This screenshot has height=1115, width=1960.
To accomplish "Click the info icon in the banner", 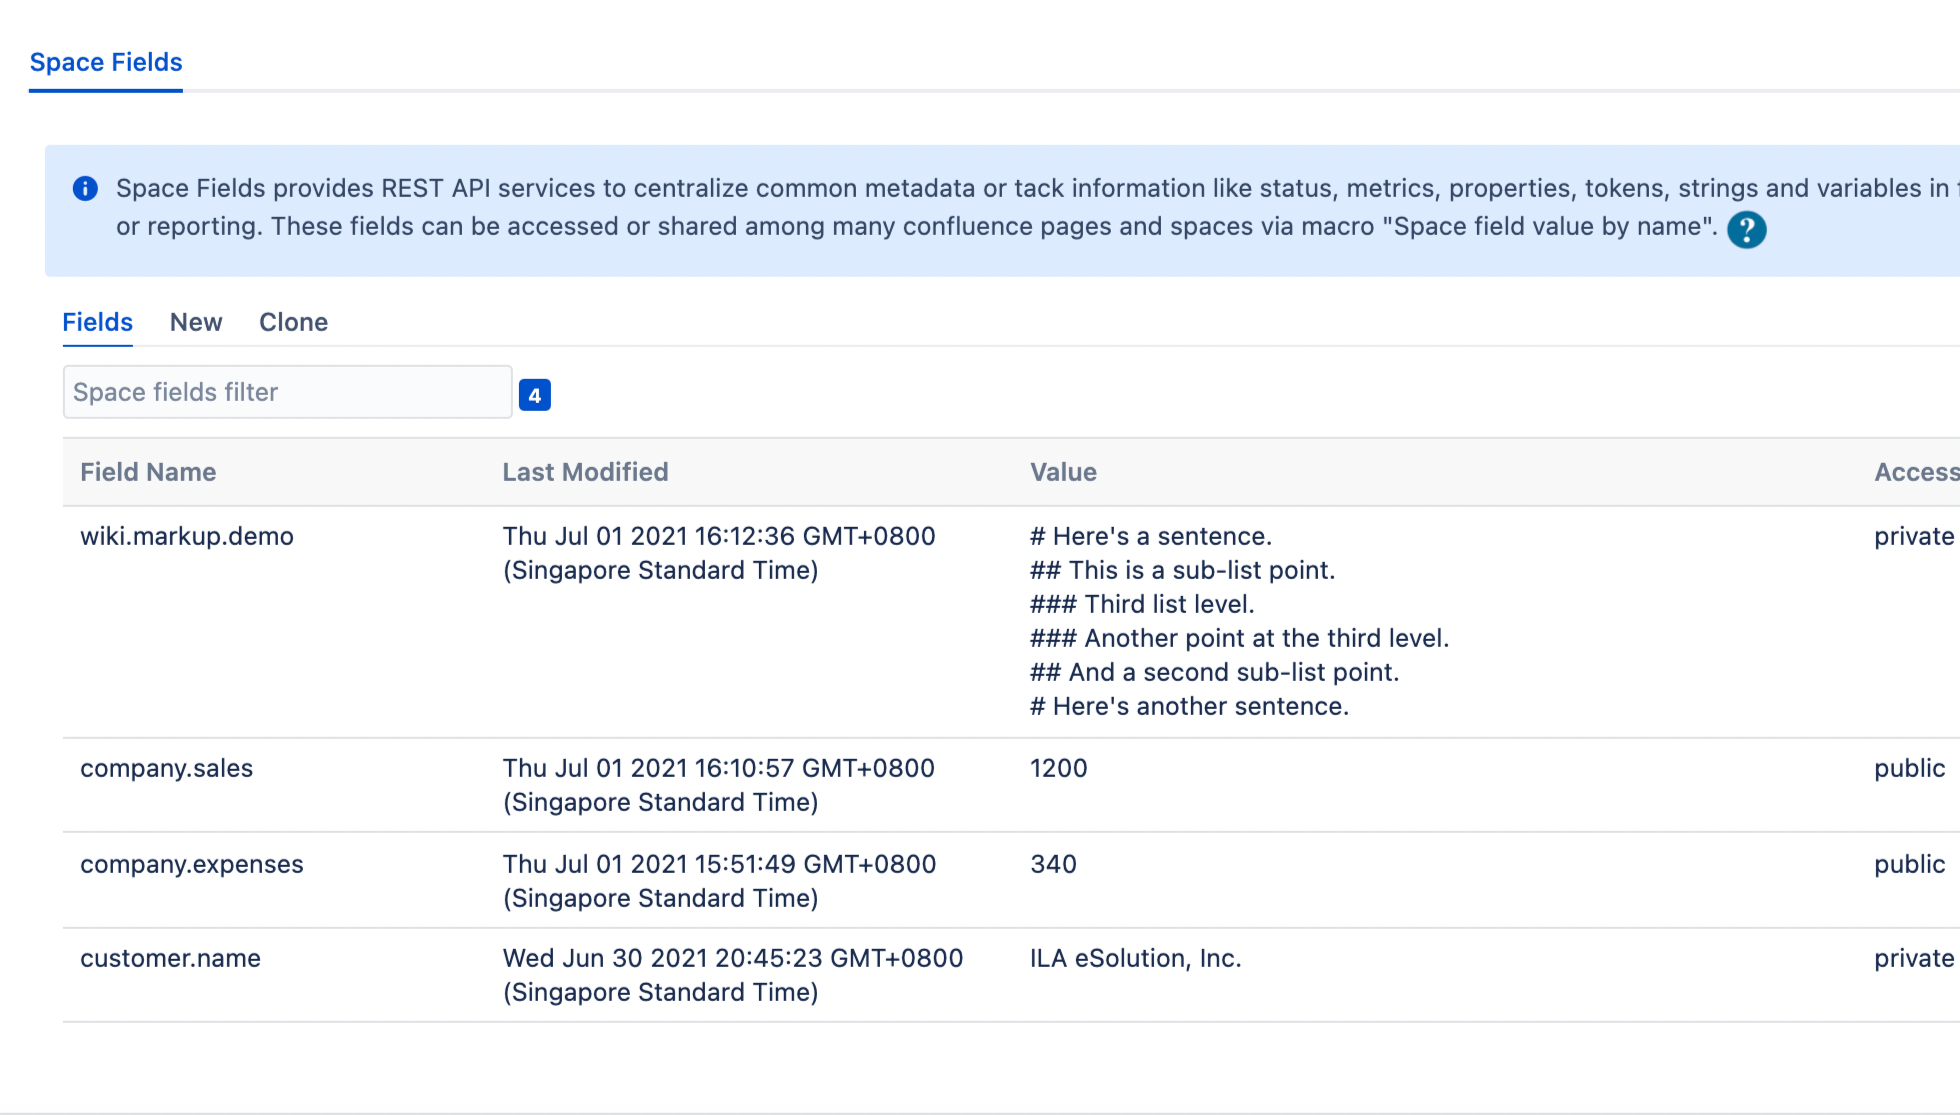I will click(x=84, y=188).
